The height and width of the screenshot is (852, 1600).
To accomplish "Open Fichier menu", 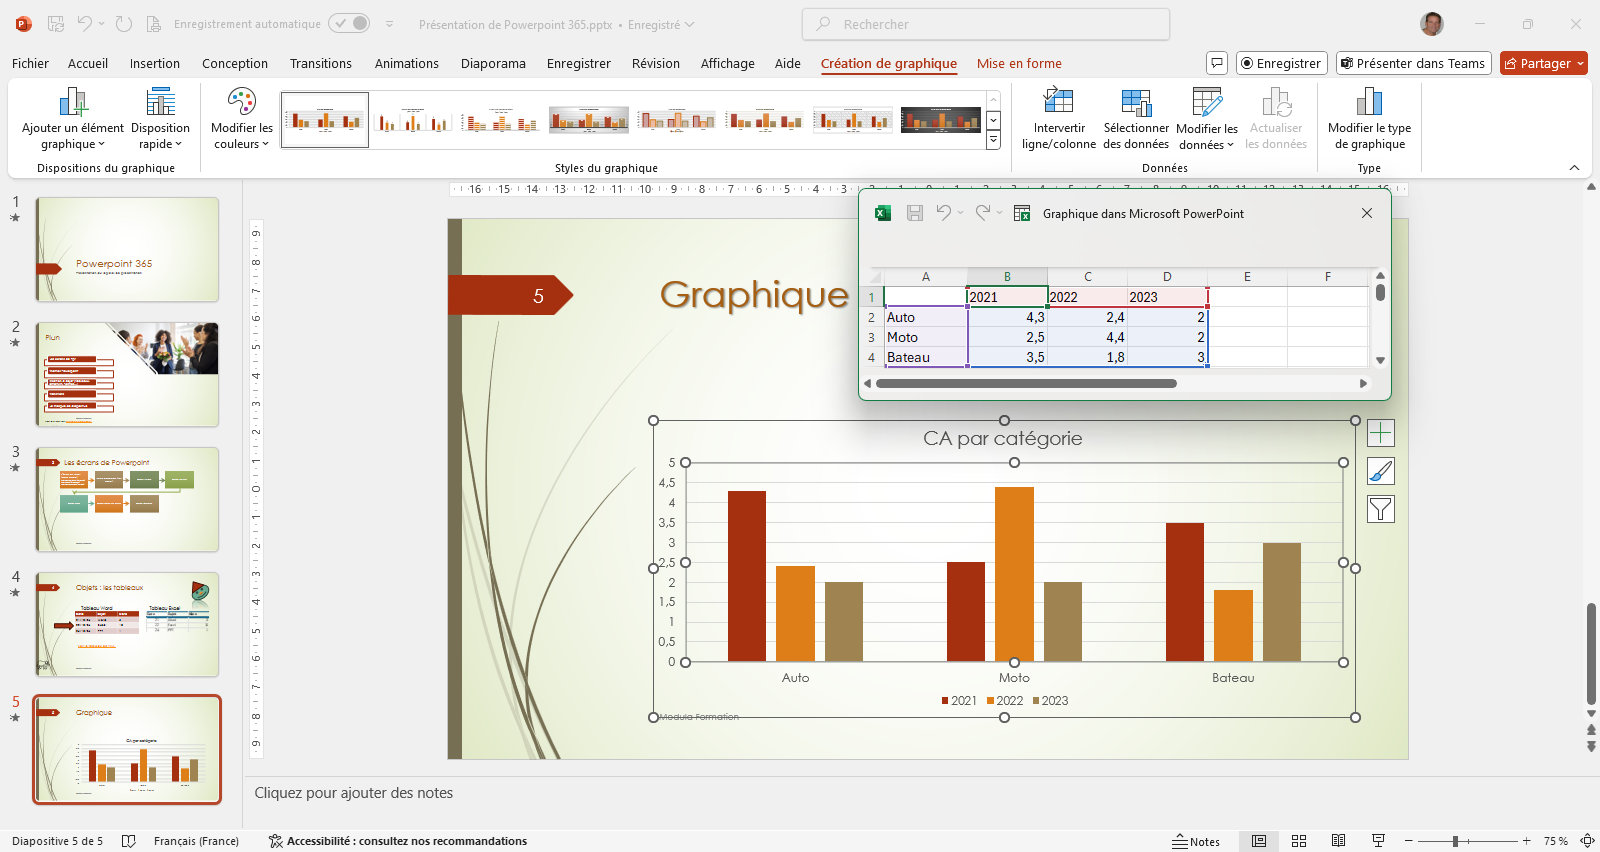I will [x=30, y=63].
